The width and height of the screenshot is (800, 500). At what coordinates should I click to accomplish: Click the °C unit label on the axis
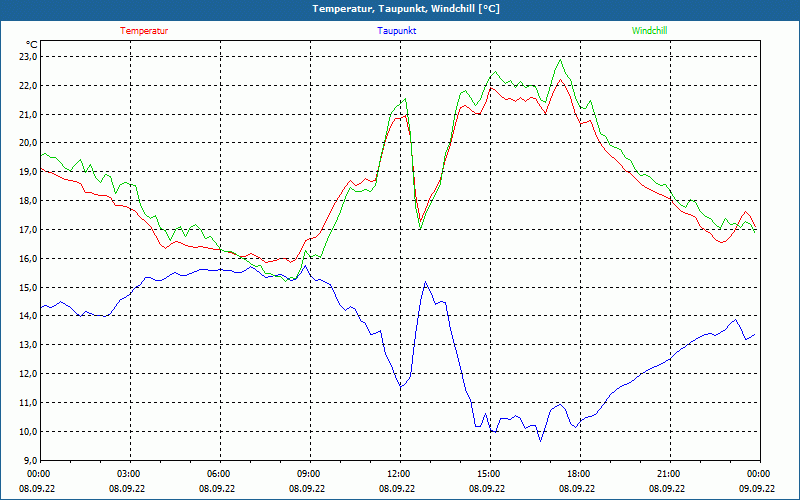32,44
